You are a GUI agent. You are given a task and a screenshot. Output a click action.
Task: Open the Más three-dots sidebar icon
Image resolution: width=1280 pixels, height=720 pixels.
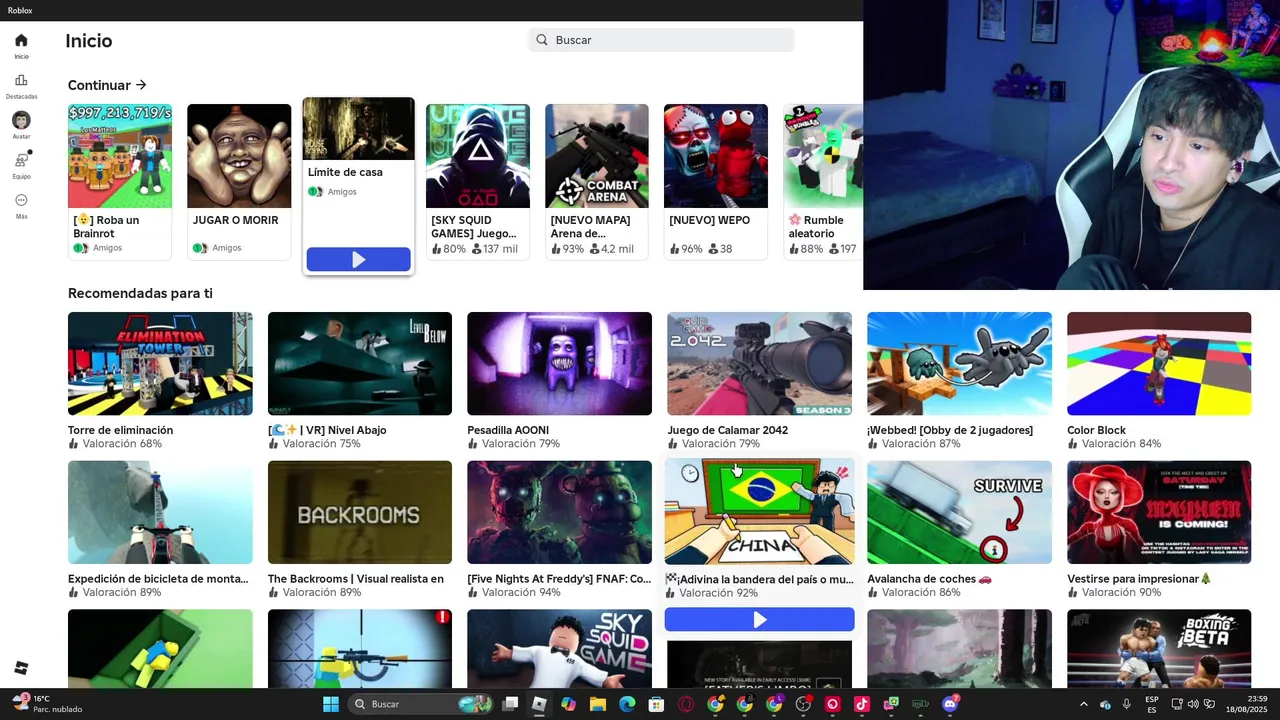pyautogui.click(x=21, y=200)
